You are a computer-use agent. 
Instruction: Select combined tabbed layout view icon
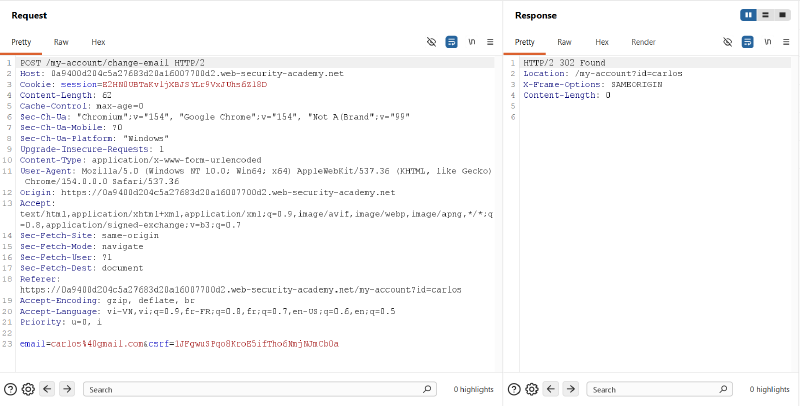click(782, 15)
